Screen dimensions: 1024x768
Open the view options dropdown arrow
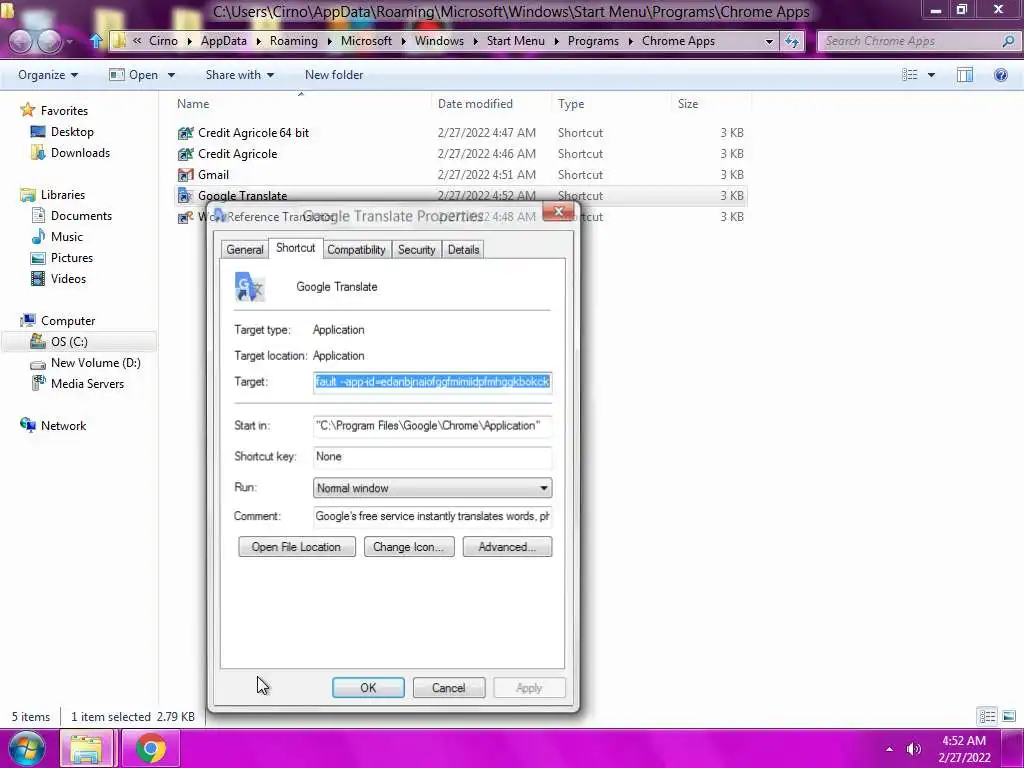pos(931,75)
